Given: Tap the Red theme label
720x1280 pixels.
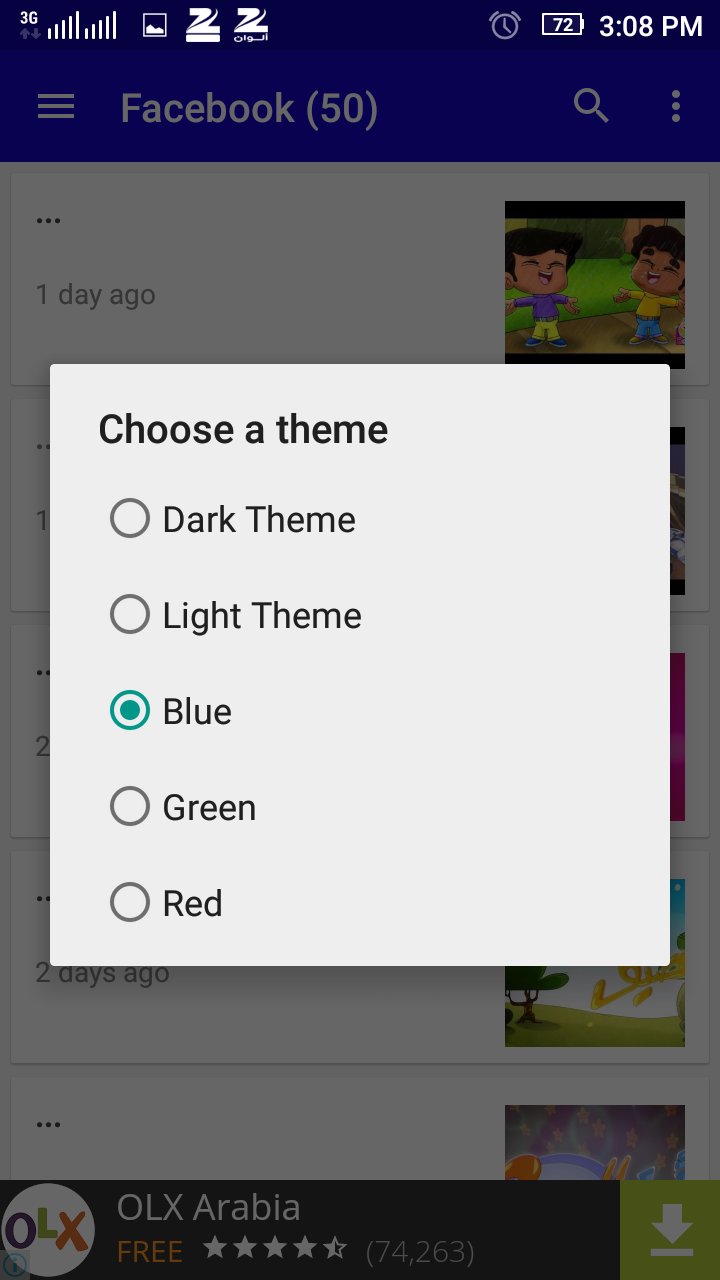Looking at the screenshot, I should (193, 903).
